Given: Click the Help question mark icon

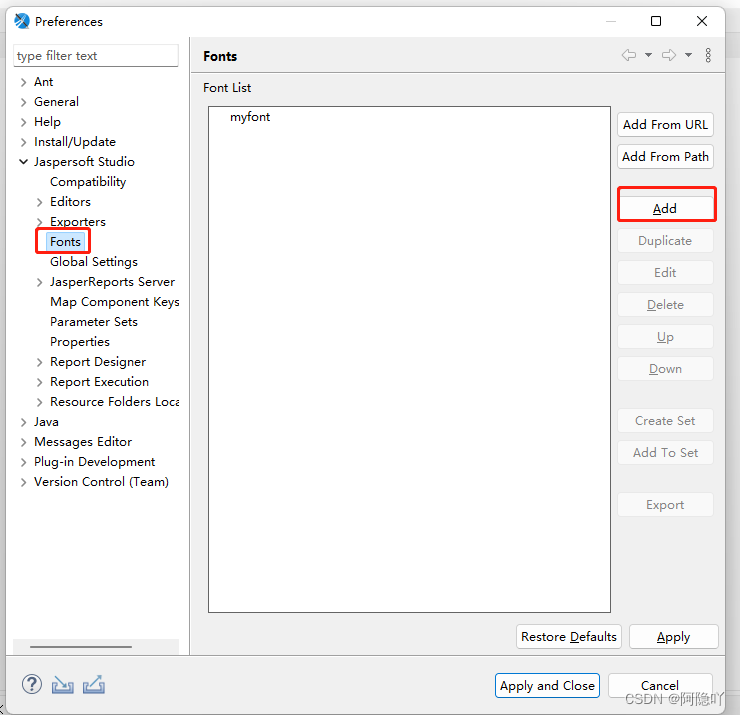Looking at the screenshot, I should coord(32,684).
